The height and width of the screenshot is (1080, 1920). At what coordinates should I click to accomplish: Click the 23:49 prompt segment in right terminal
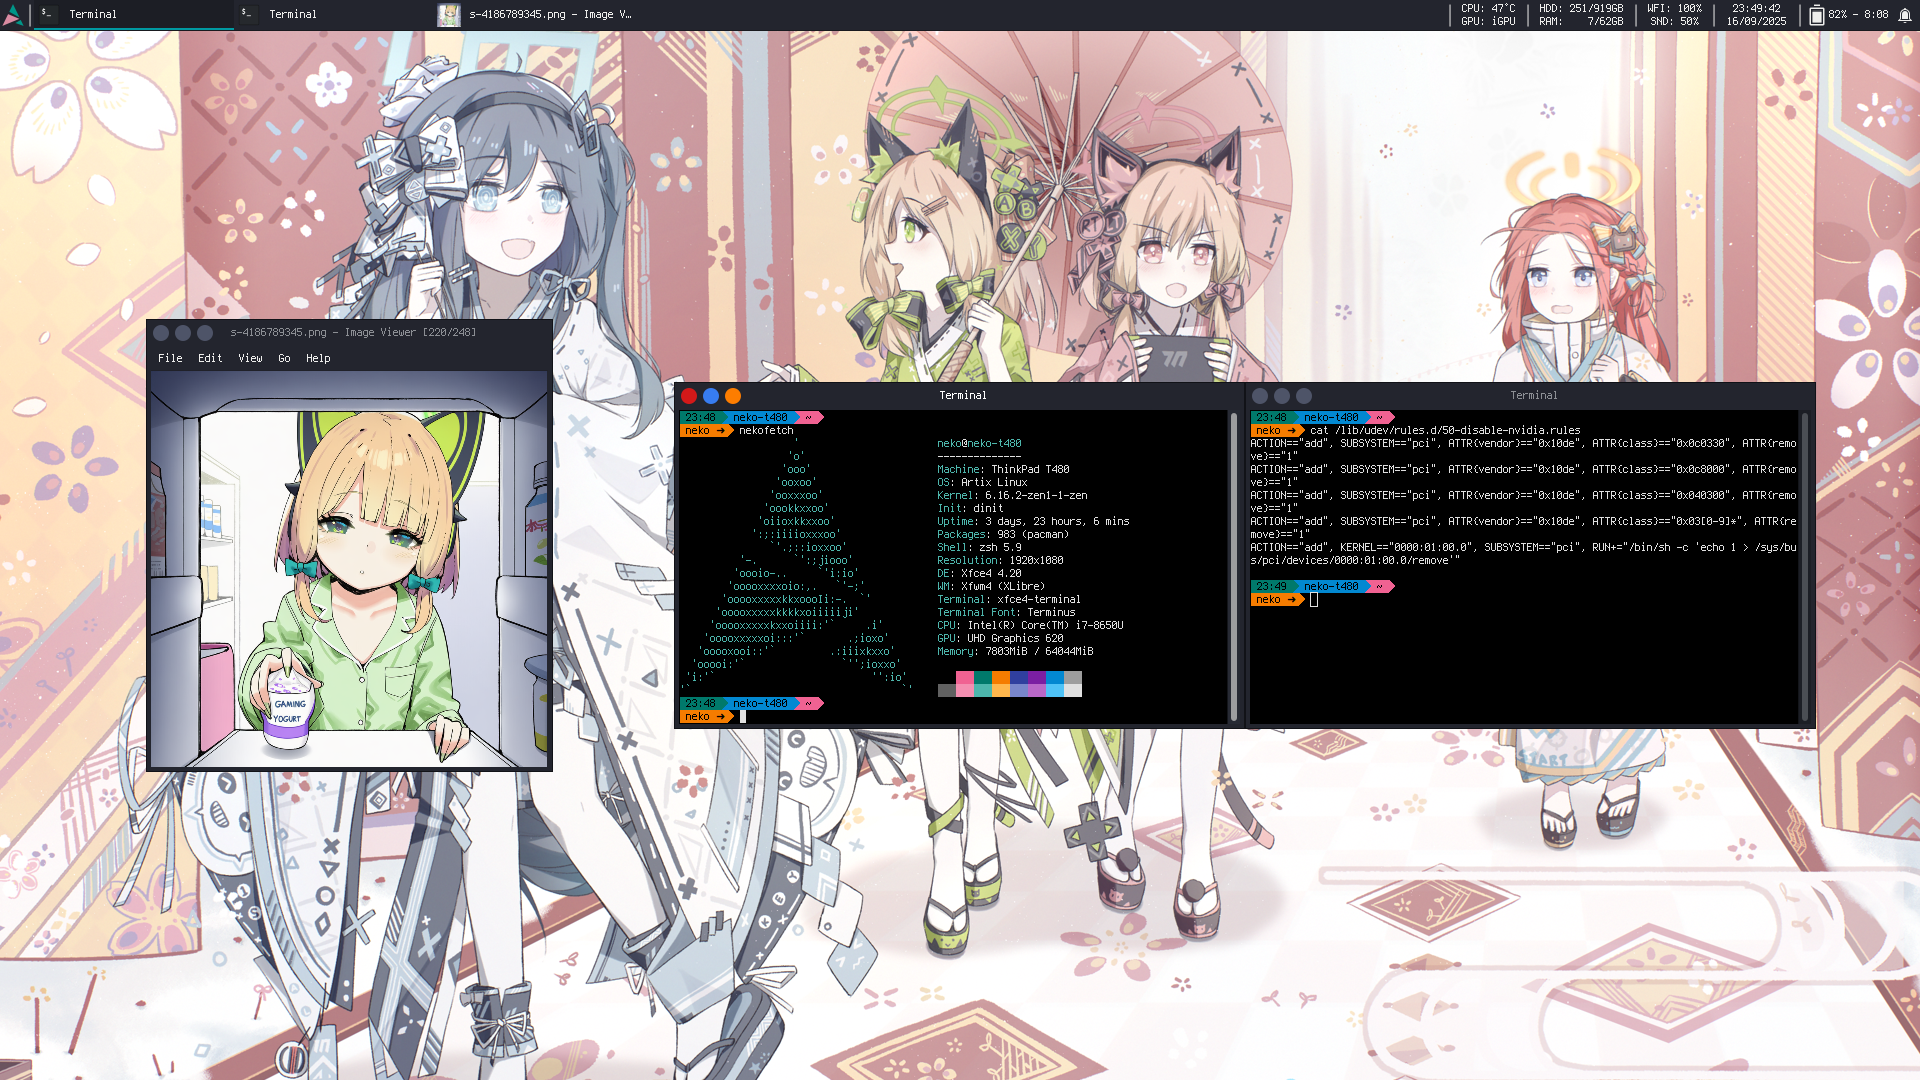click(1272, 587)
